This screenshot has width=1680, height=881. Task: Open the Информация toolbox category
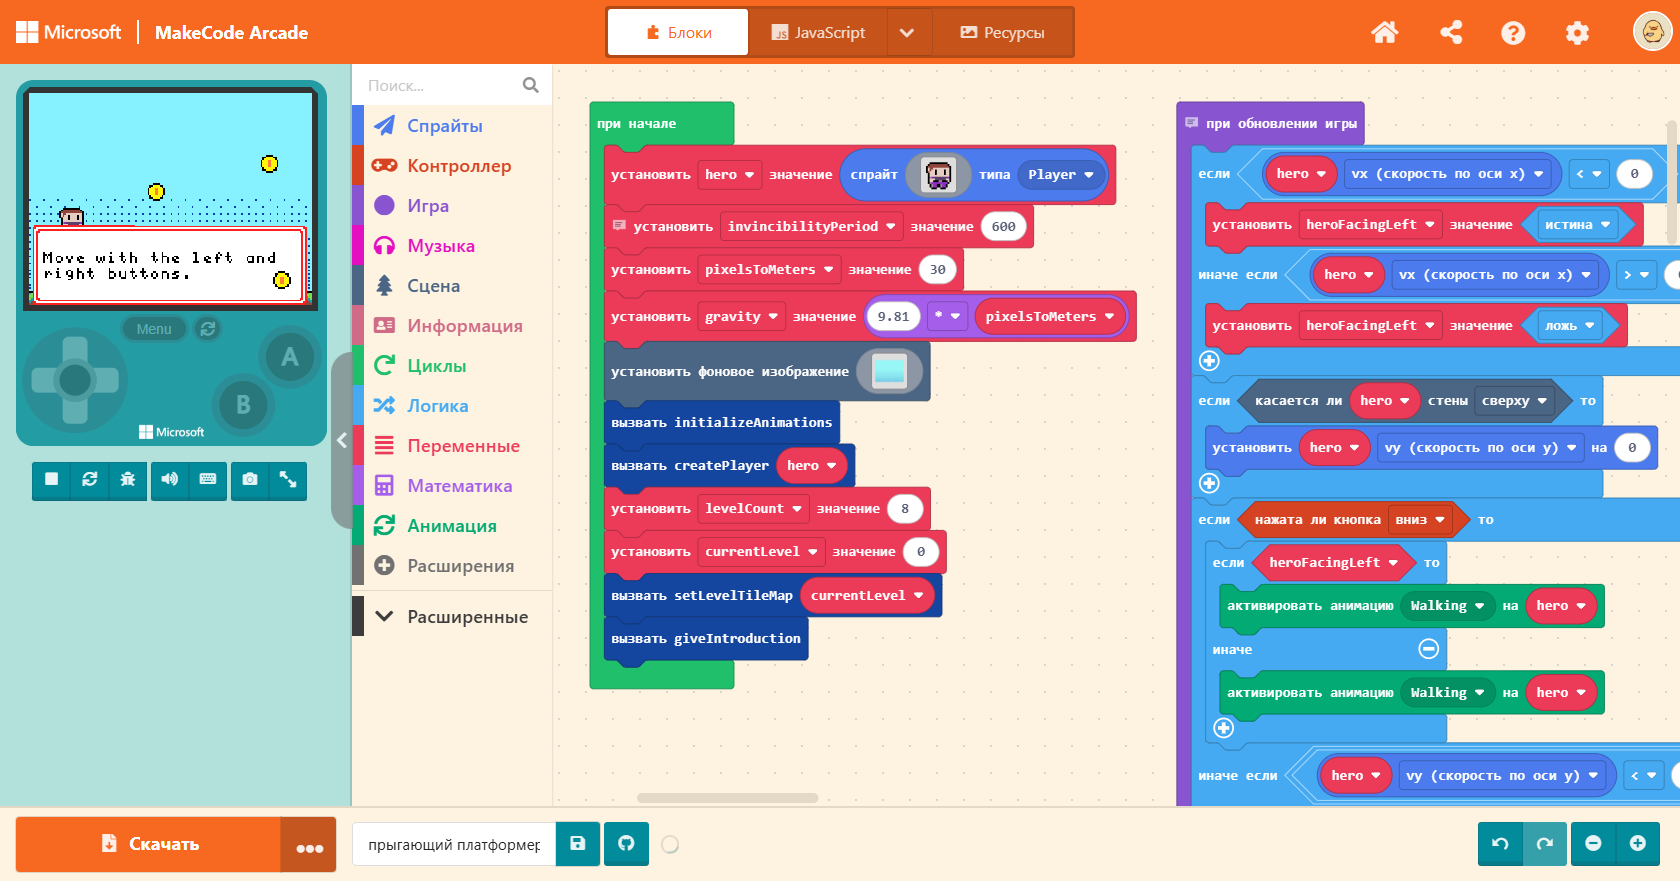click(452, 326)
